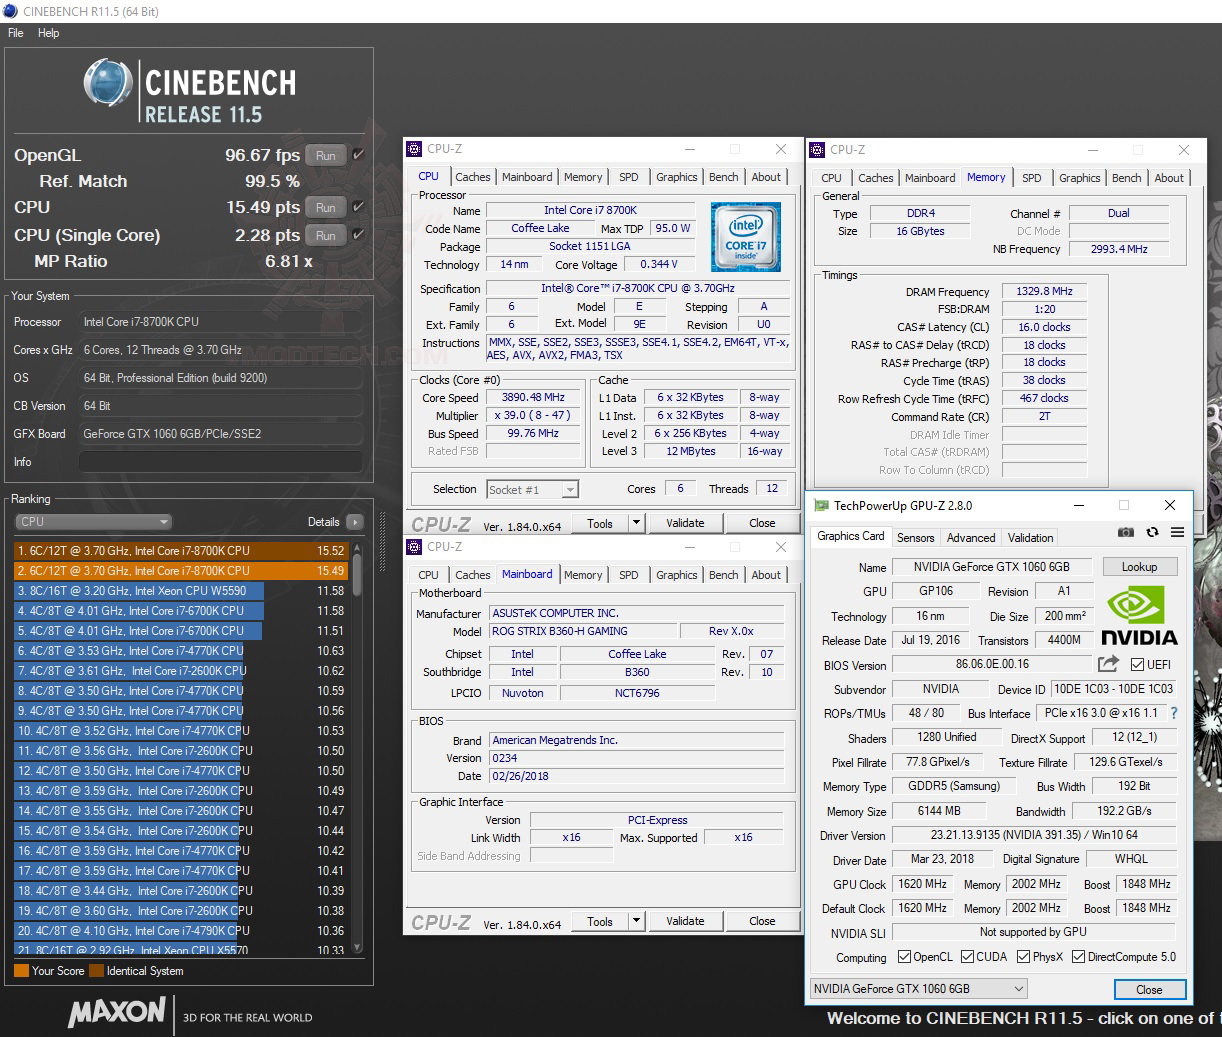Click the Intel Core i7 badge image
Viewport: 1222px width, 1037px height.
pos(745,237)
